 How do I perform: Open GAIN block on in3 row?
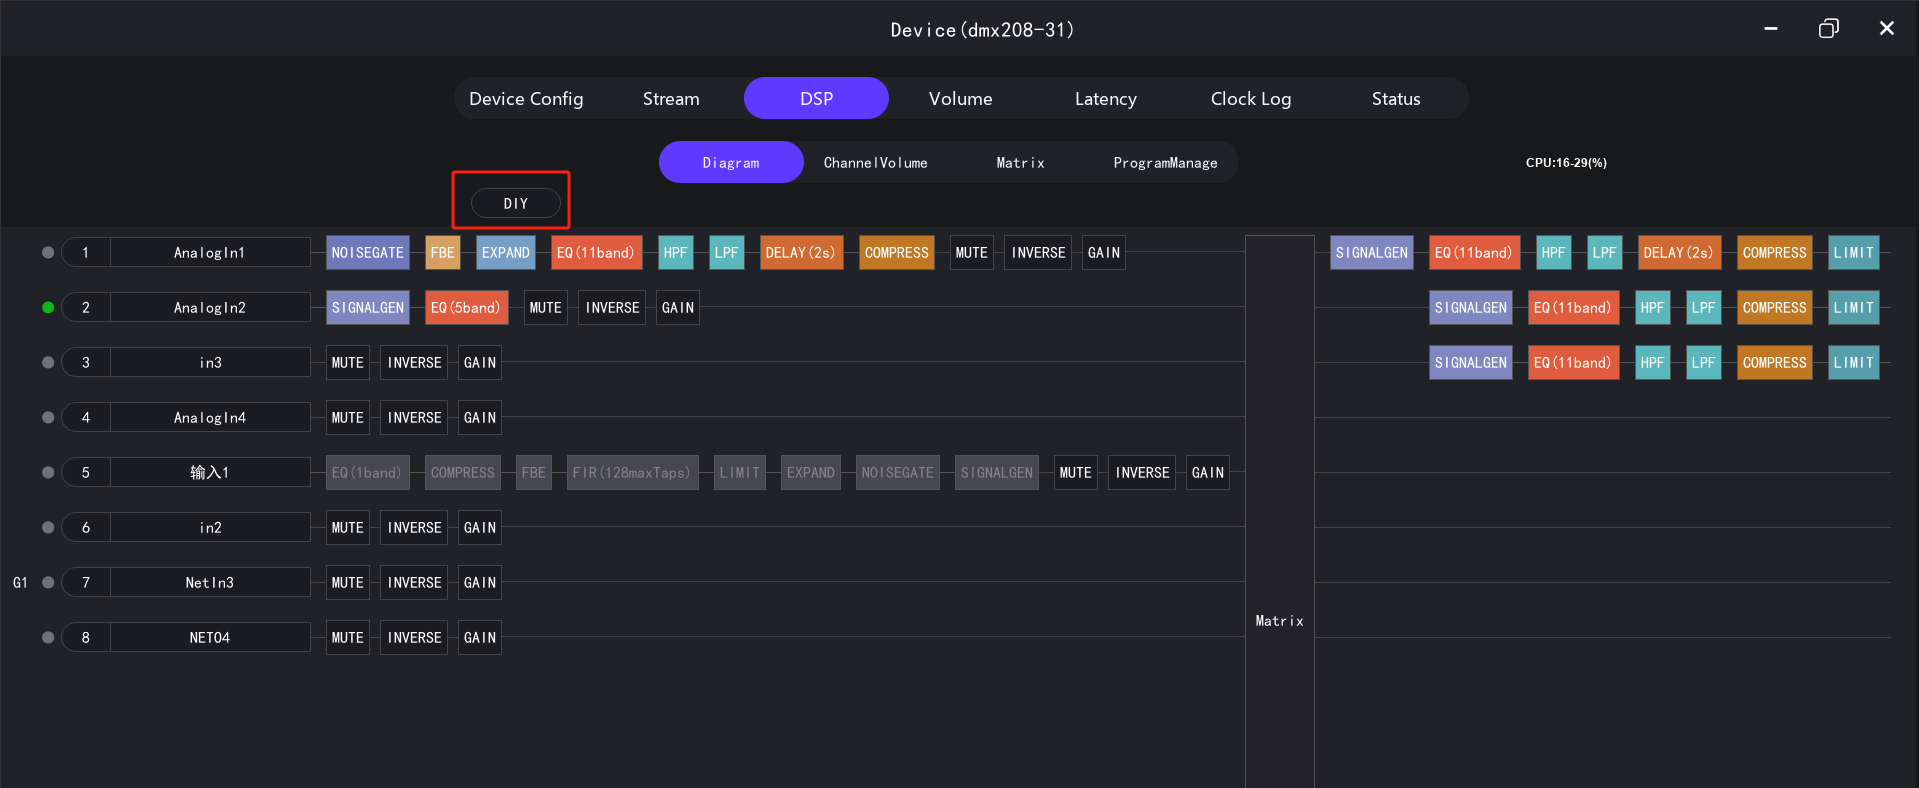point(480,363)
